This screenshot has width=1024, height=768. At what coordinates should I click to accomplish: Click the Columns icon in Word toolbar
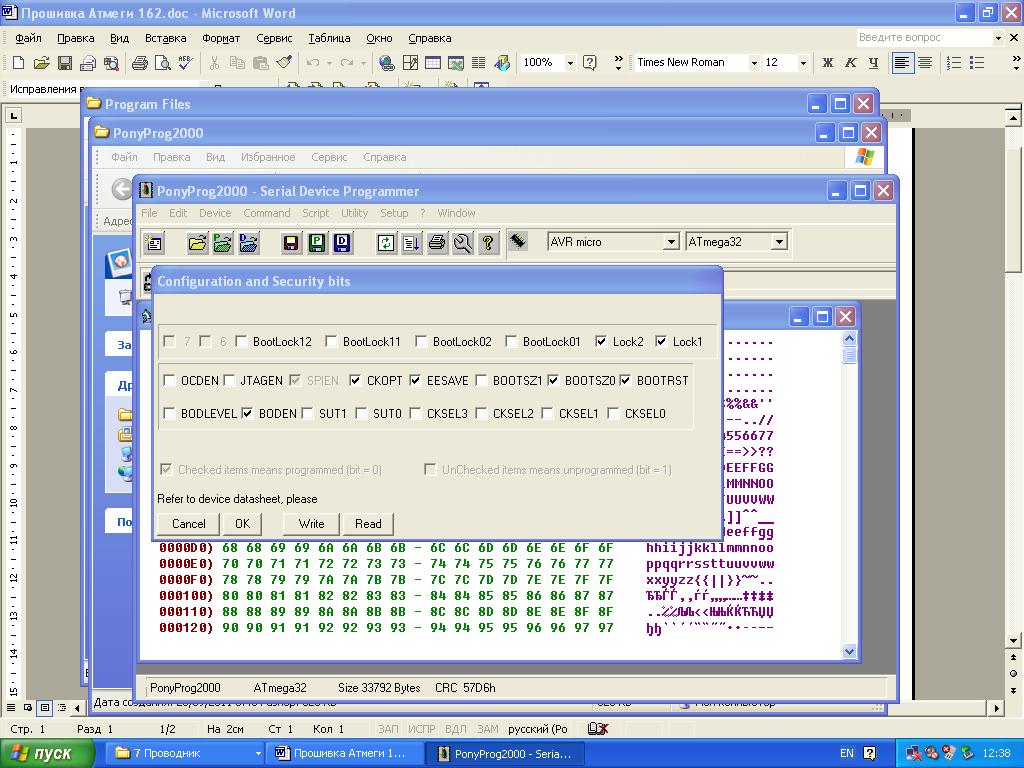click(x=479, y=63)
